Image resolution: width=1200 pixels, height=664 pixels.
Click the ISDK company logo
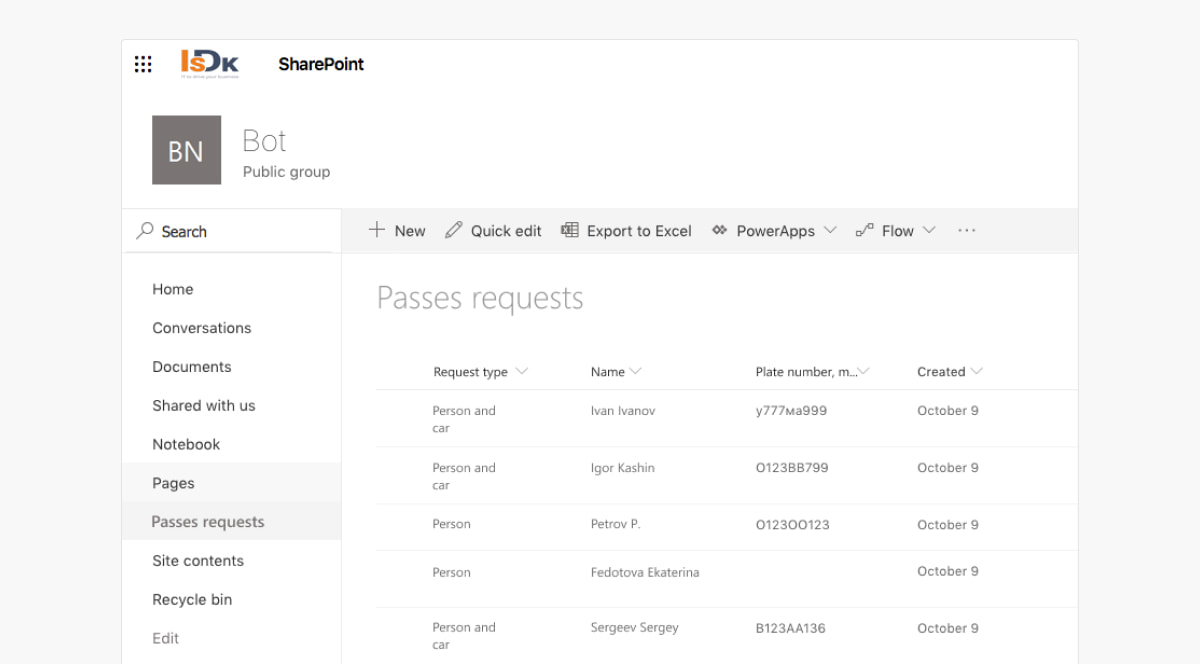point(209,64)
